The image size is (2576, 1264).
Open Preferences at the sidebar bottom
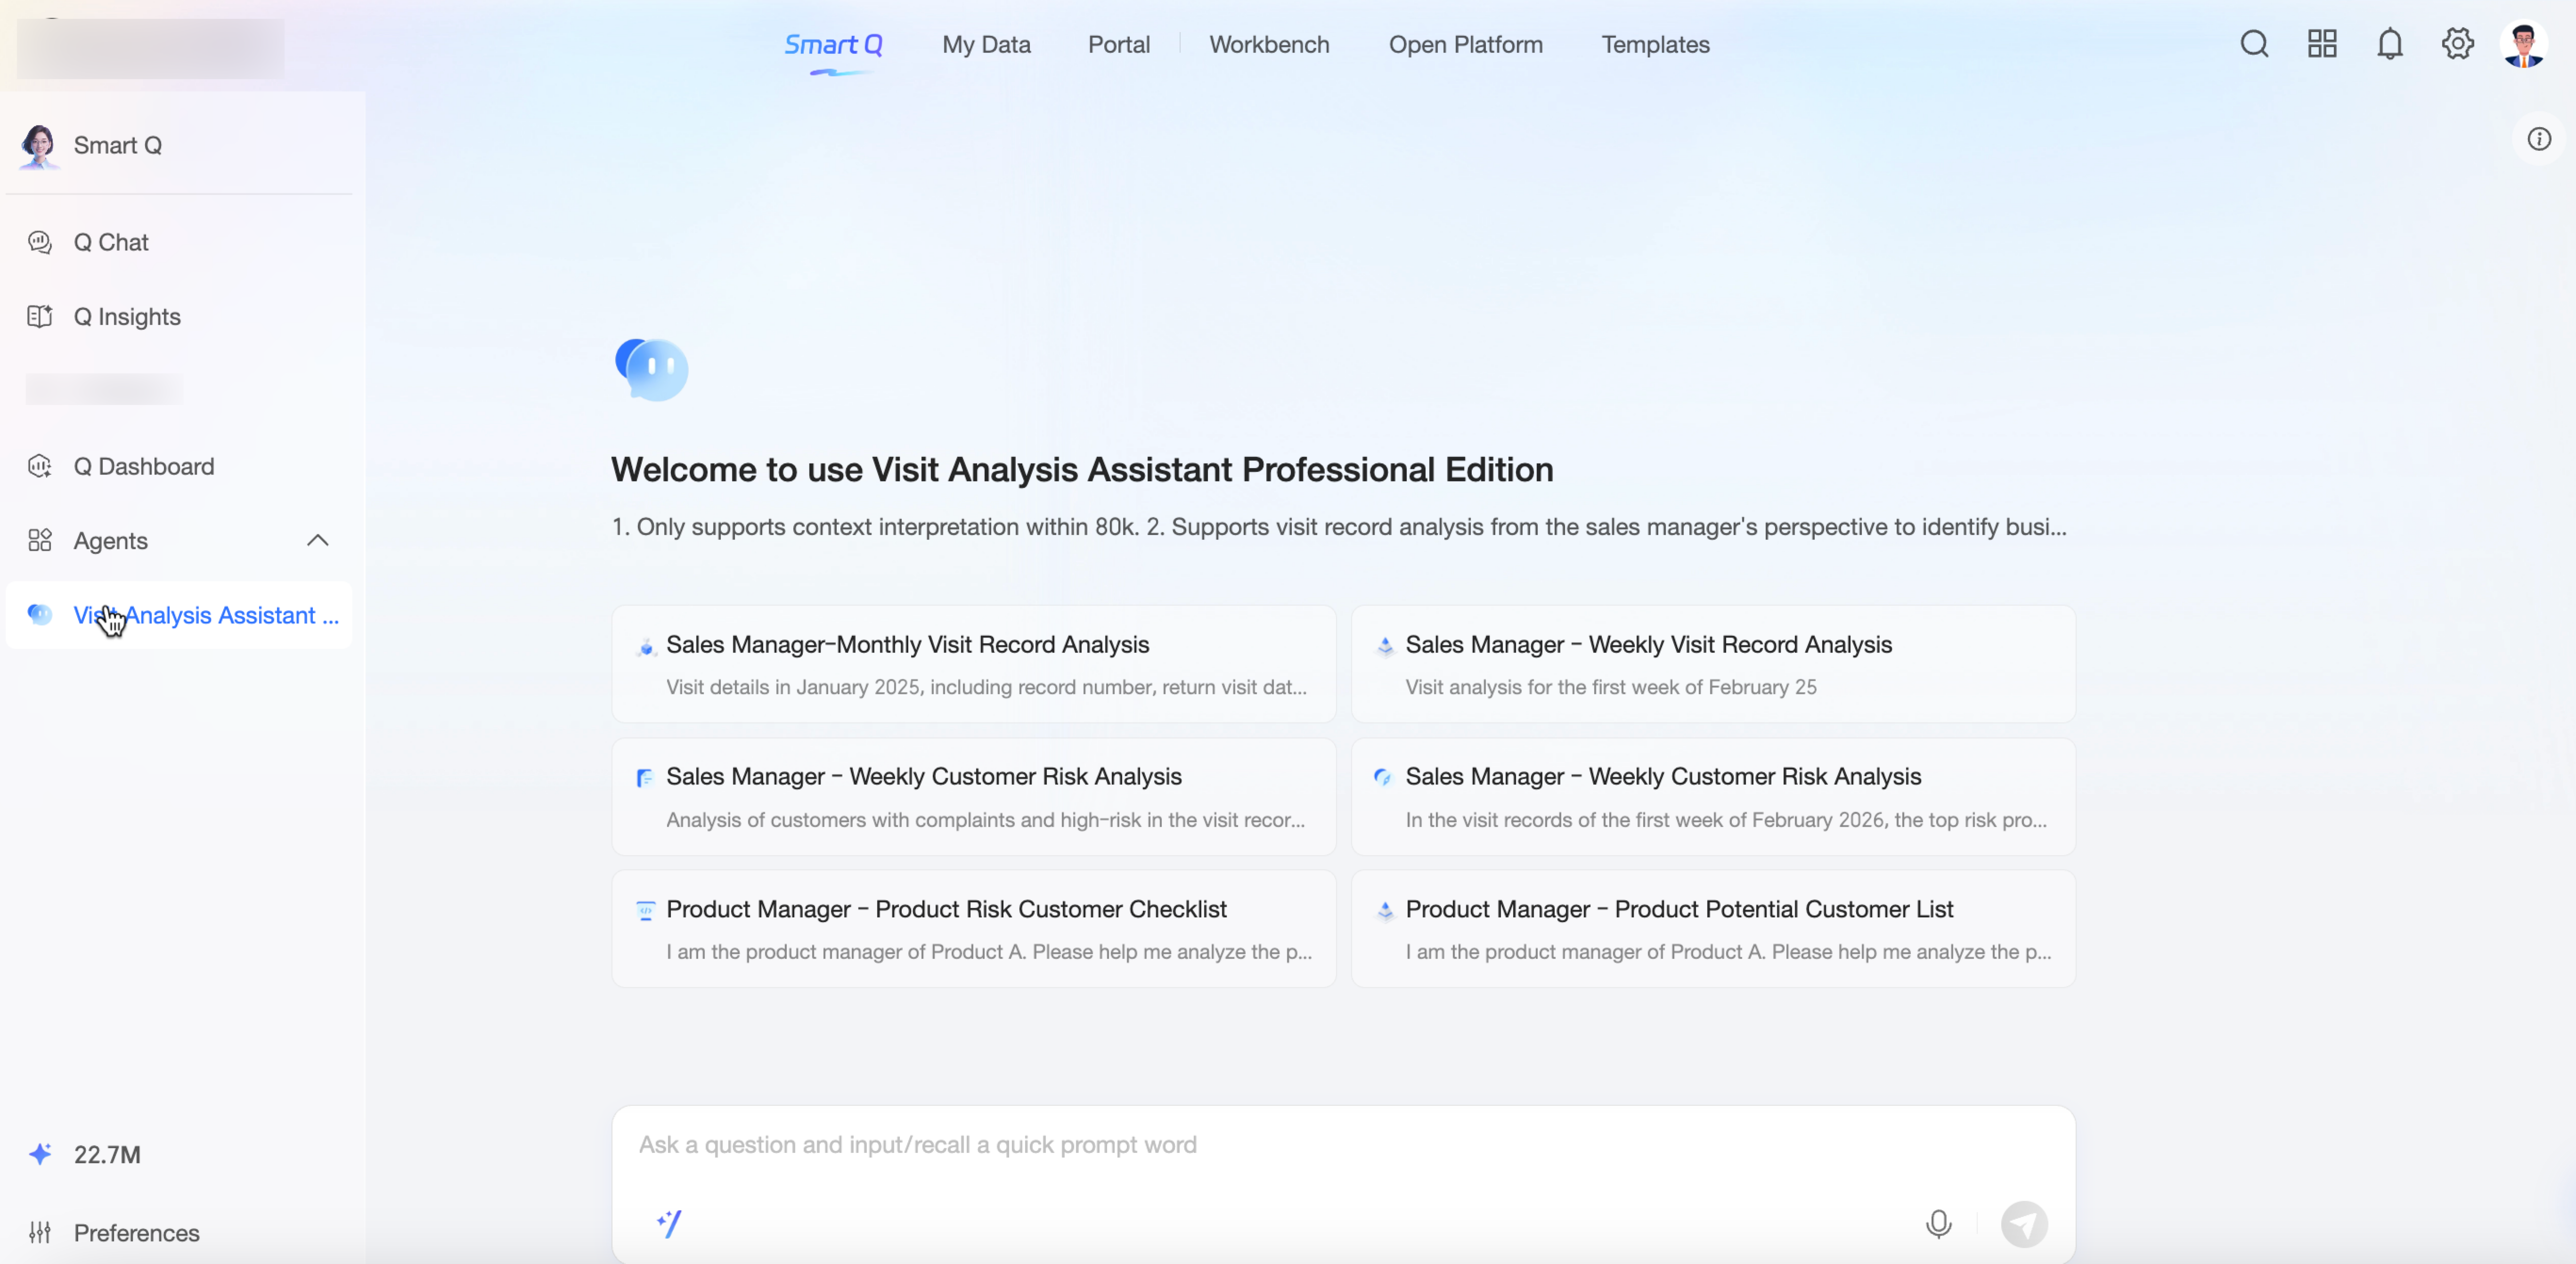point(136,1233)
